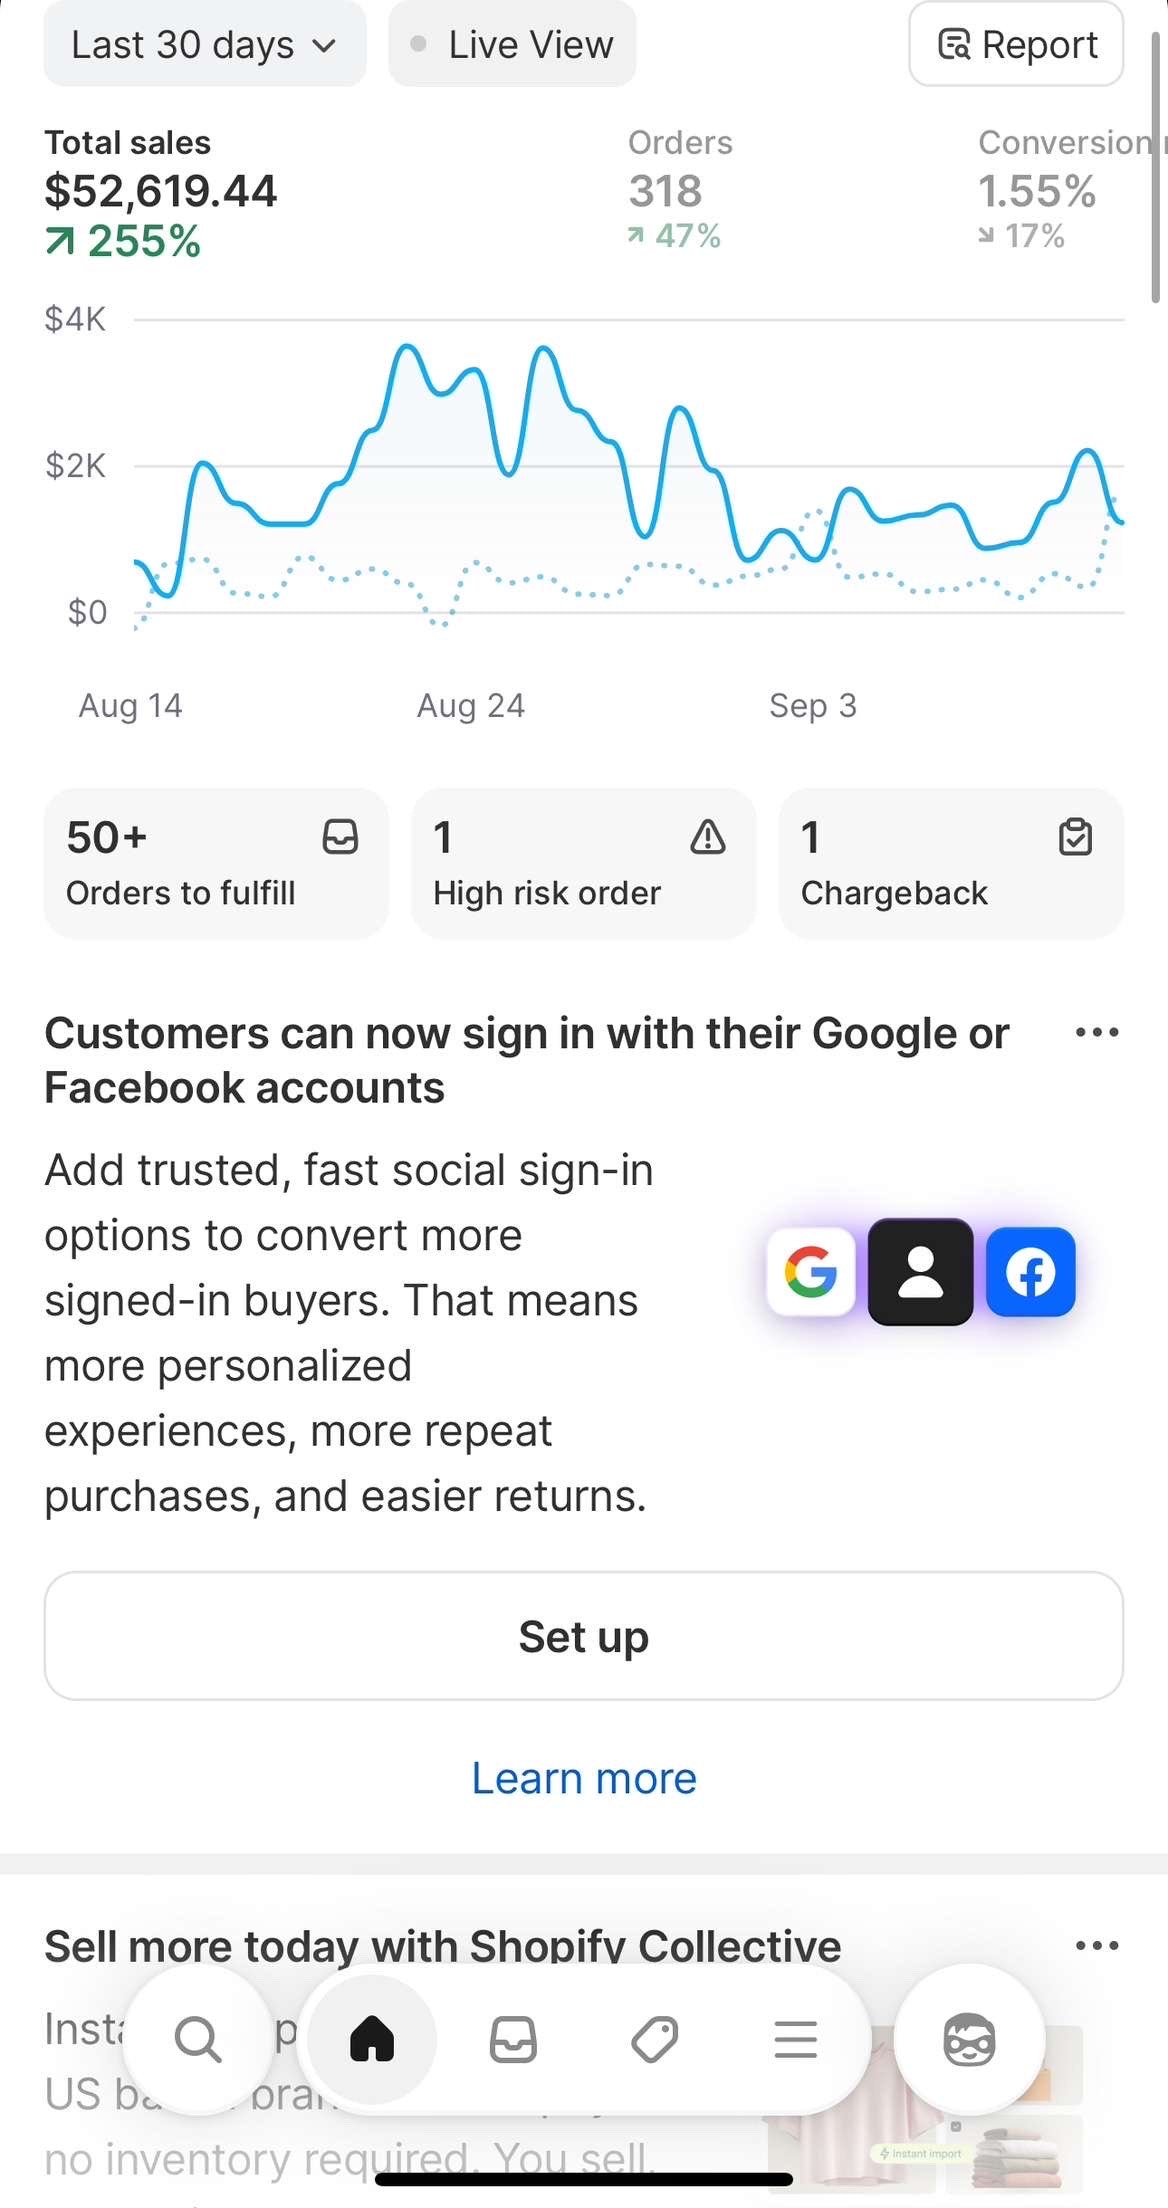This screenshot has width=1168, height=2208.
Task: Open the Products tag icon
Action: [655, 2039]
